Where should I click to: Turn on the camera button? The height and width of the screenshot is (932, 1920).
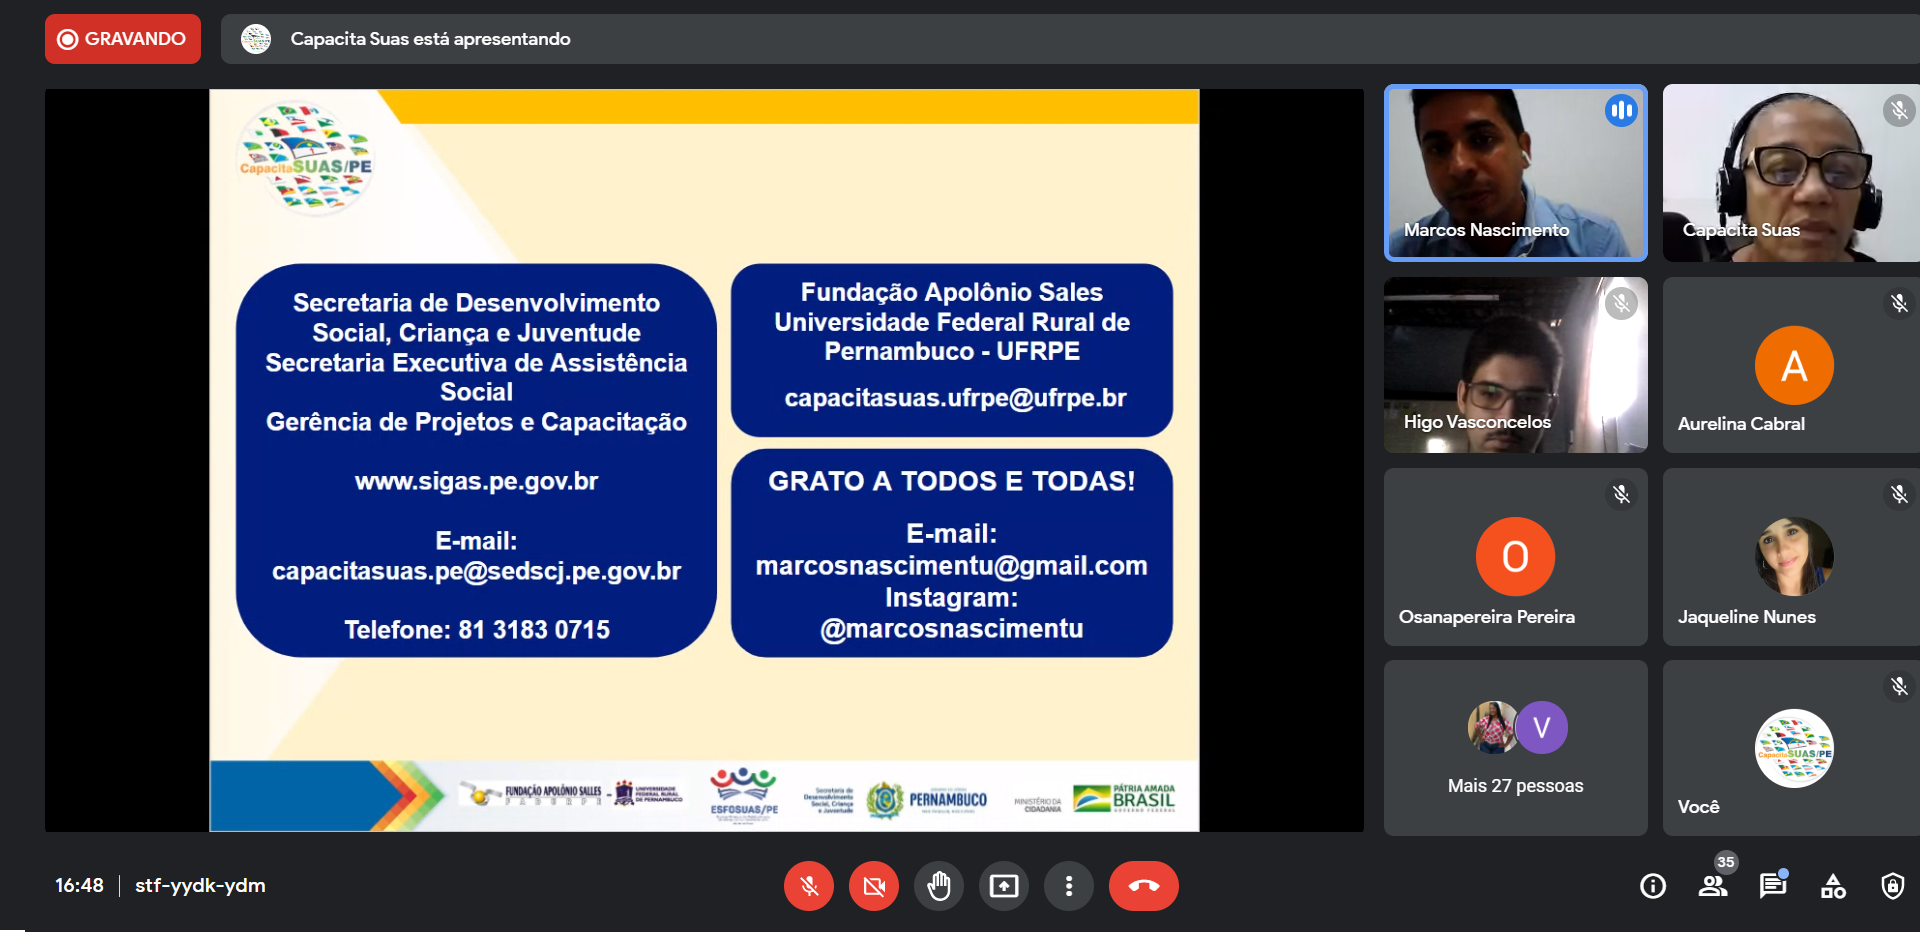pos(874,886)
